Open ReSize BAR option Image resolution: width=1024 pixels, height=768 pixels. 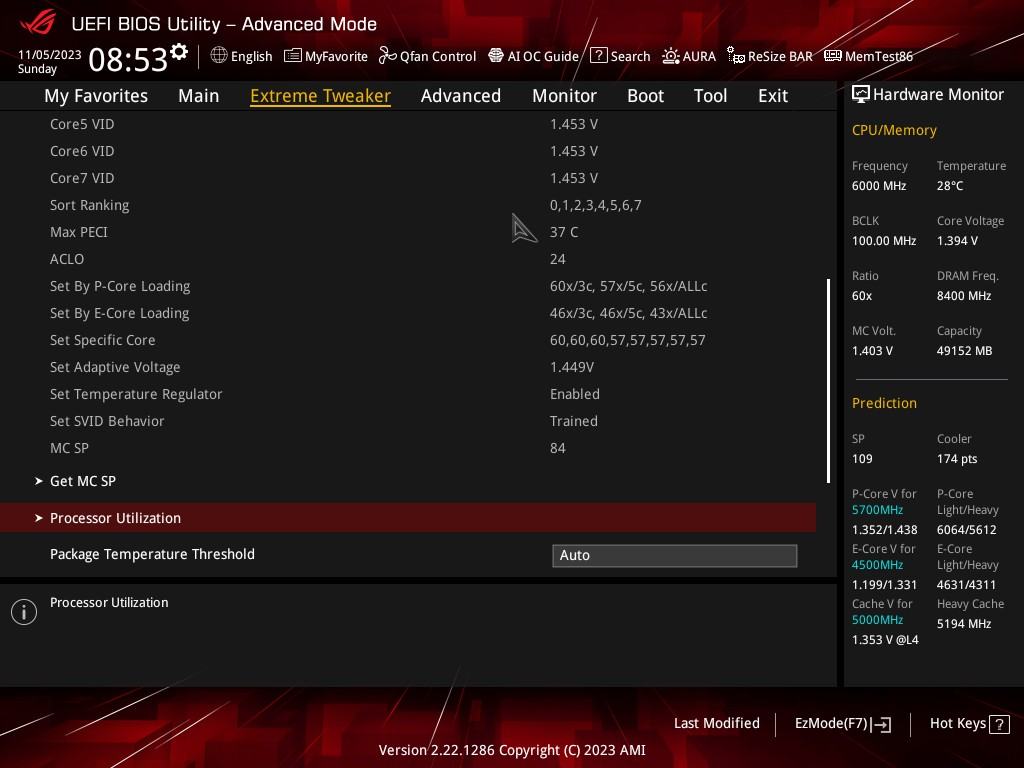tap(770, 56)
